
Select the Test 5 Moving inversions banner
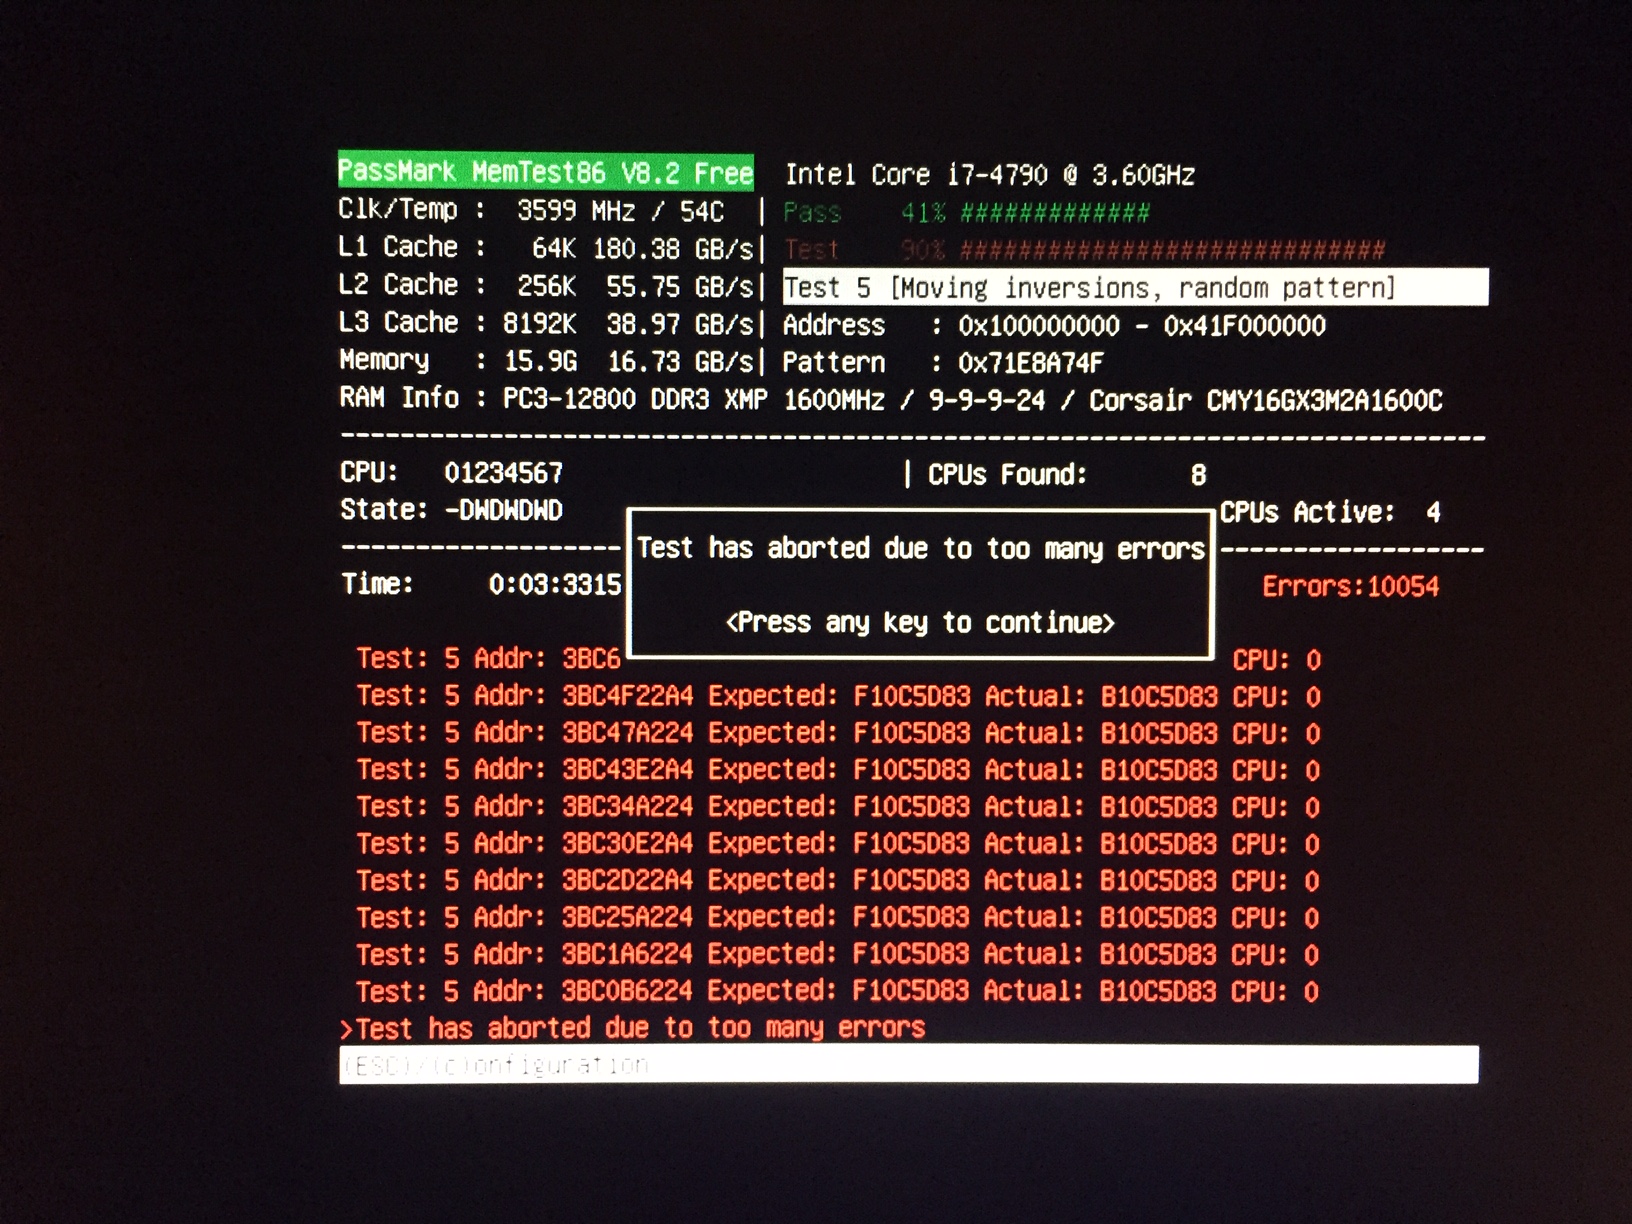(1135, 287)
